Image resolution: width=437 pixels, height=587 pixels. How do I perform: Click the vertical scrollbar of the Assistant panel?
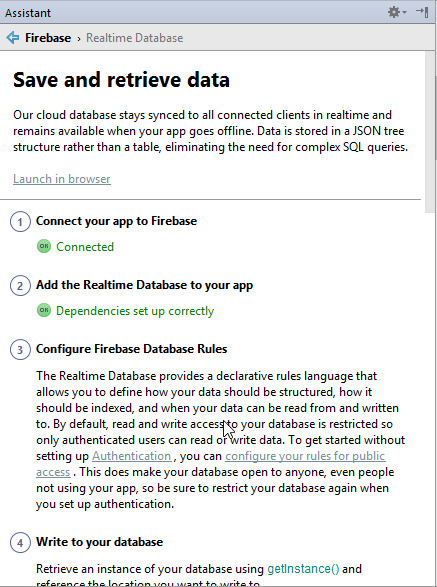click(430, 132)
